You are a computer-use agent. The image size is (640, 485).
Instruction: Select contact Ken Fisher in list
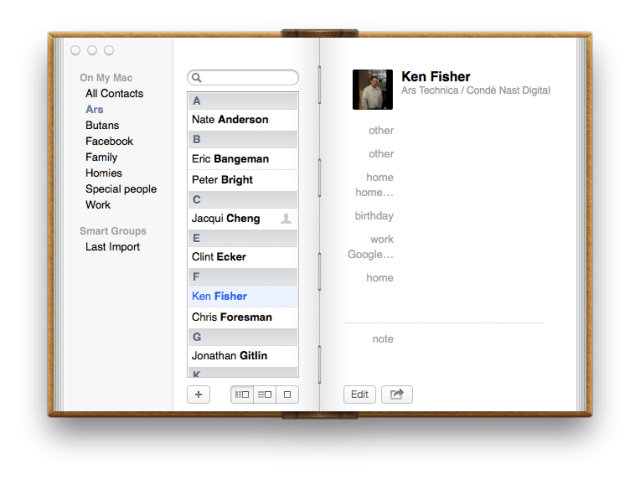tap(243, 296)
